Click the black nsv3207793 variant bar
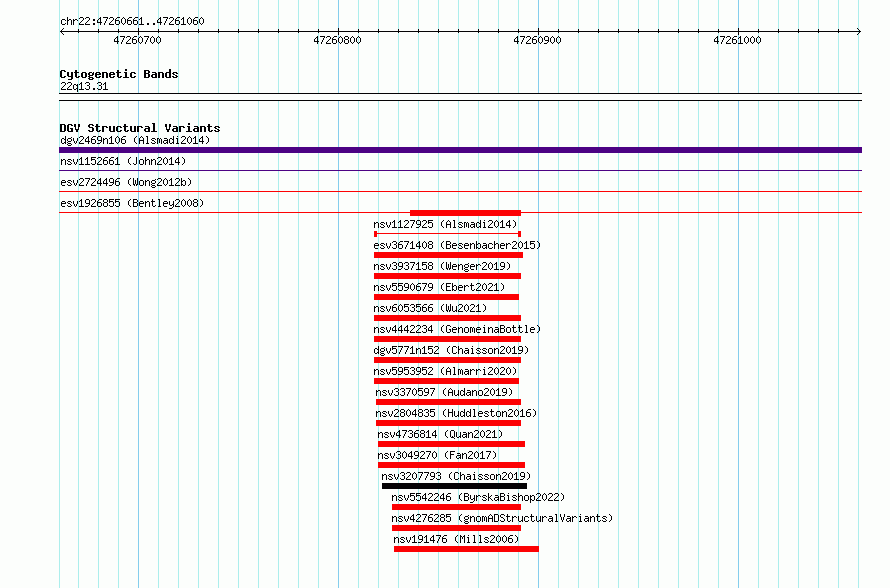Viewport: 890px width, 588px height. [x=454, y=486]
